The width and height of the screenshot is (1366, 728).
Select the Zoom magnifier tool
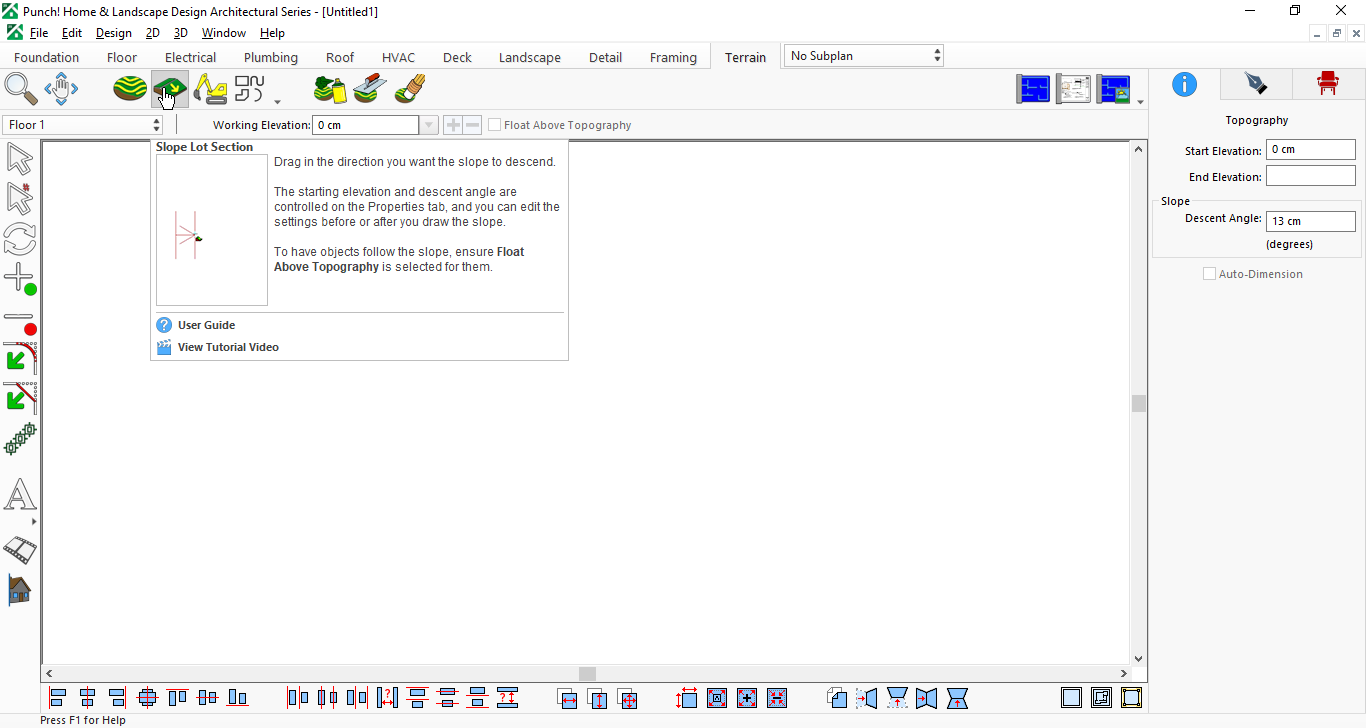tap(21, 89)
